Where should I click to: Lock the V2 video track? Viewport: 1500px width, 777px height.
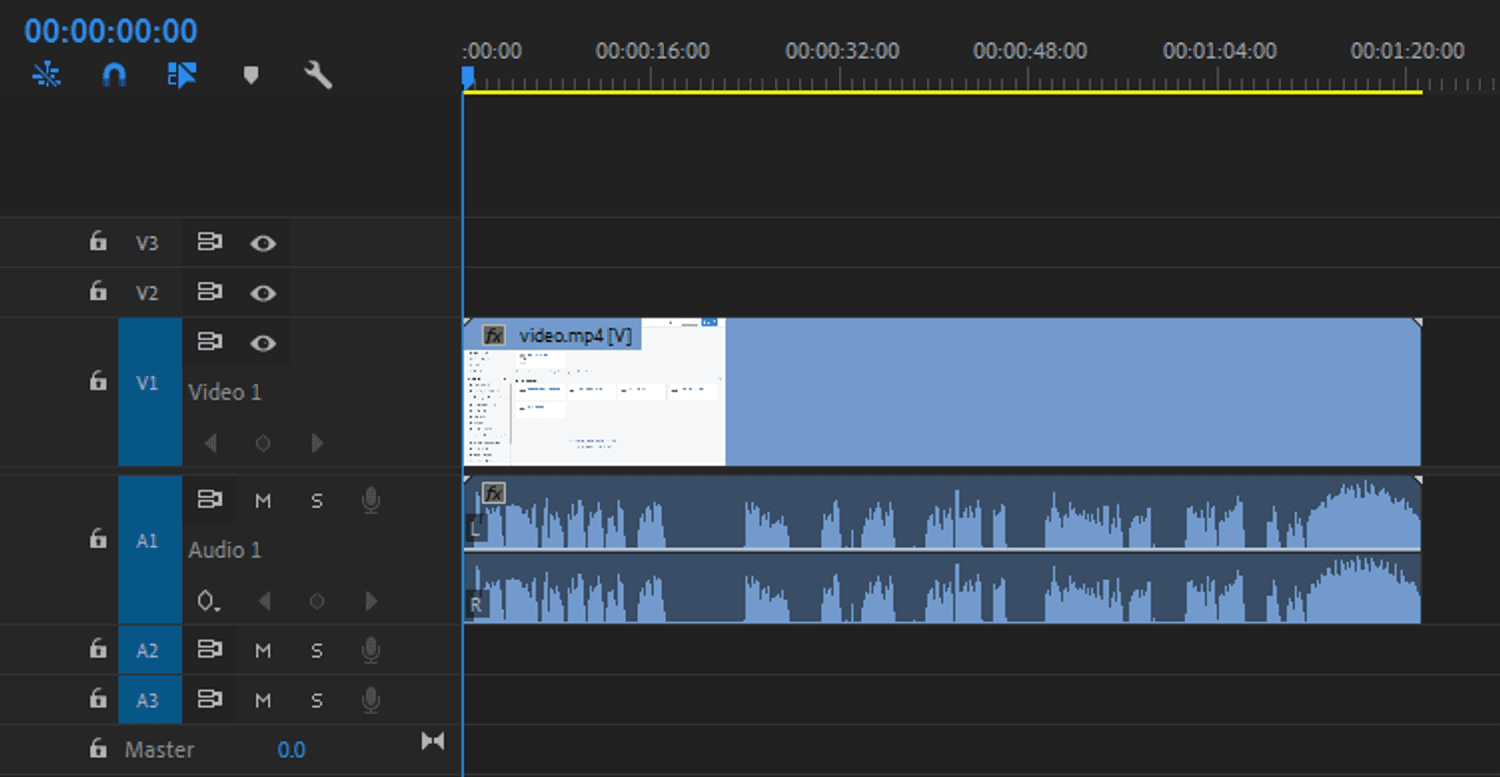97,292
